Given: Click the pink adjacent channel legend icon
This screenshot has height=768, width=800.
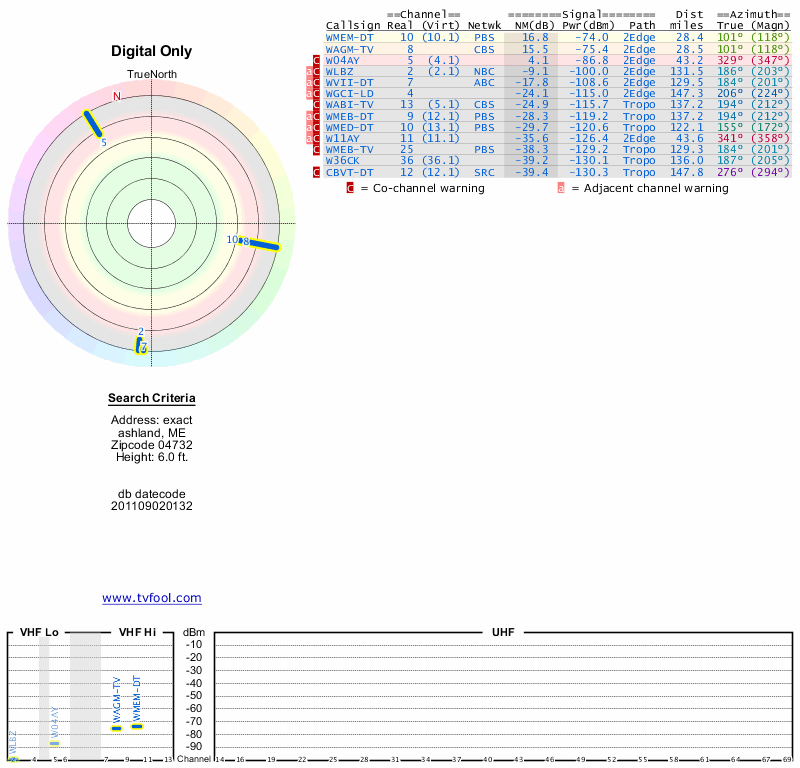Looking at the screenshot, I should [561, 188].
